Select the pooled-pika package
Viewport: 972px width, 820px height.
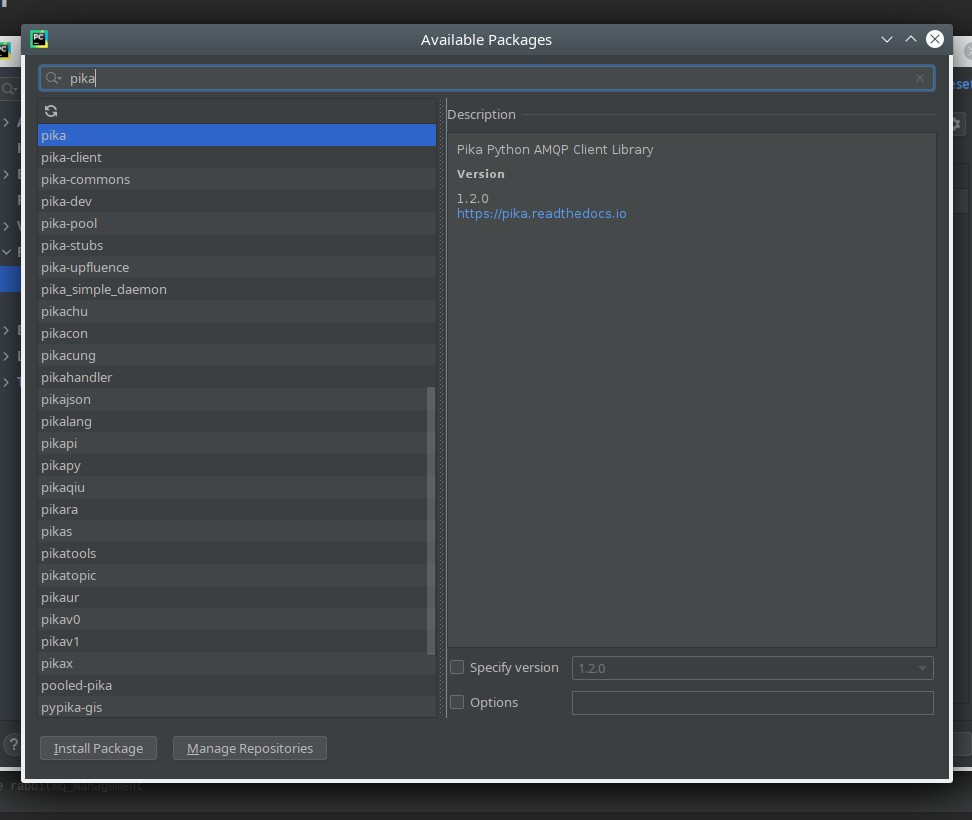(237, 686)
